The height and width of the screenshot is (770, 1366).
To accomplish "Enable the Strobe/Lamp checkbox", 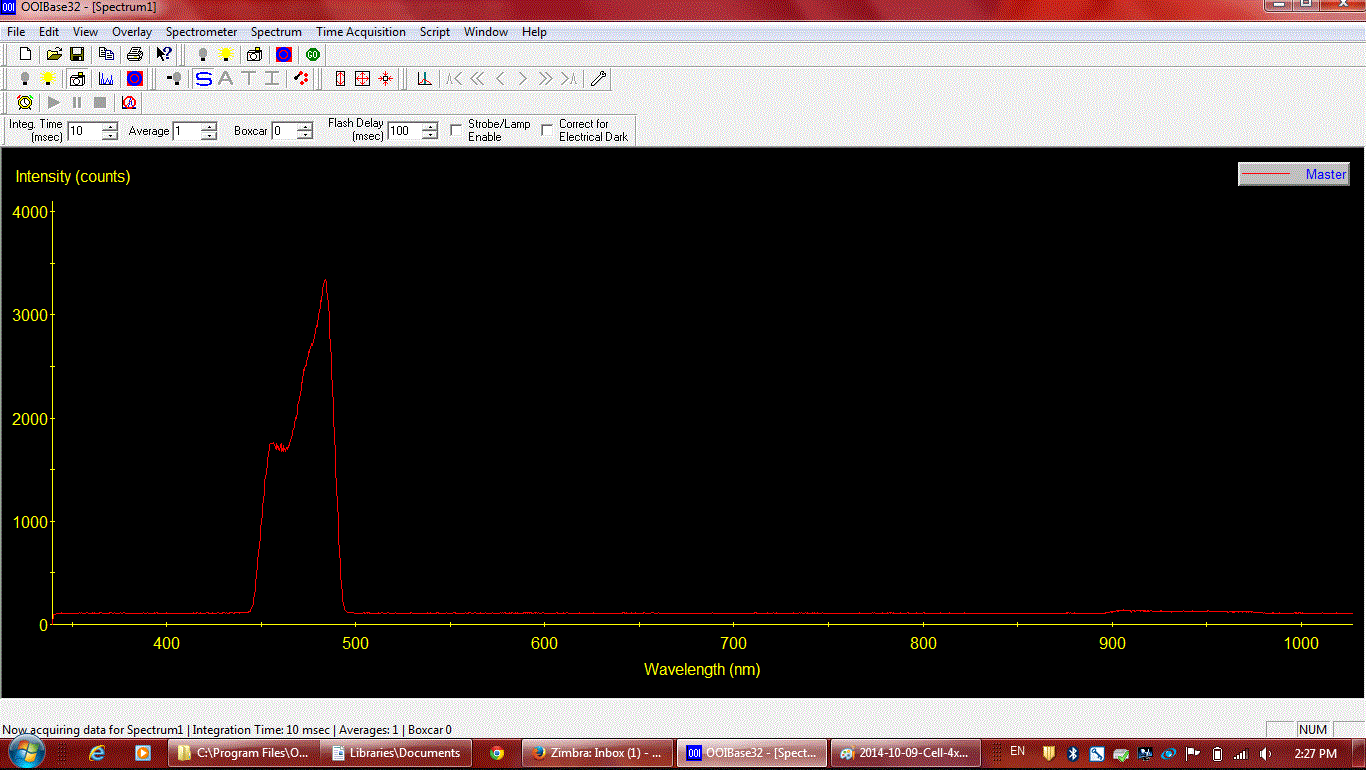I will [x=456, y=130].
